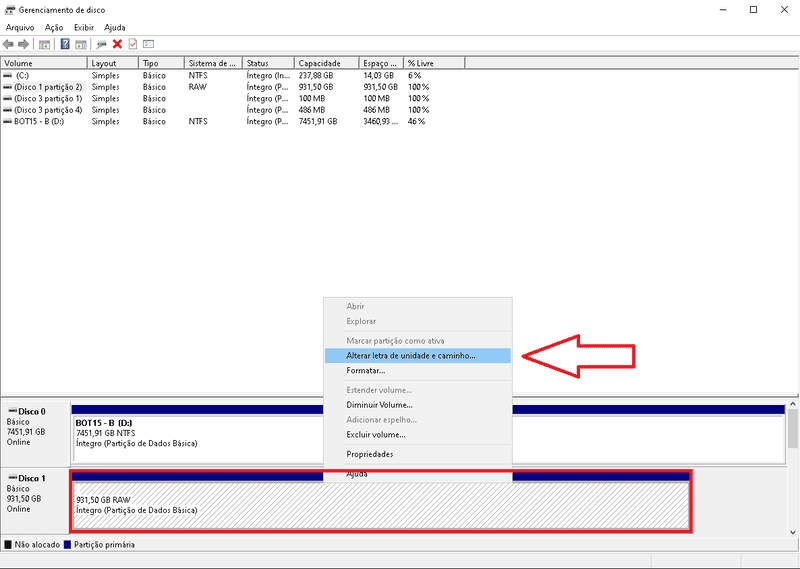
Task: Open the Ação menu
Action: click(54, 28)
